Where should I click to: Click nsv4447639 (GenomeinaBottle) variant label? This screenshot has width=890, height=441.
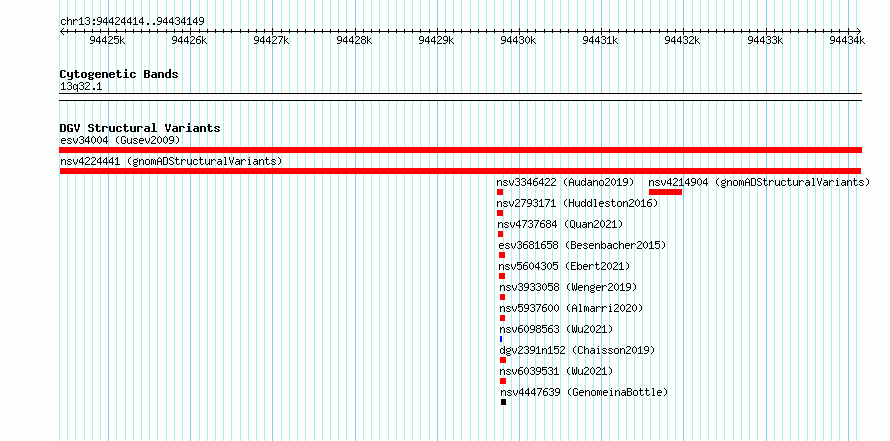pos(585,392)
